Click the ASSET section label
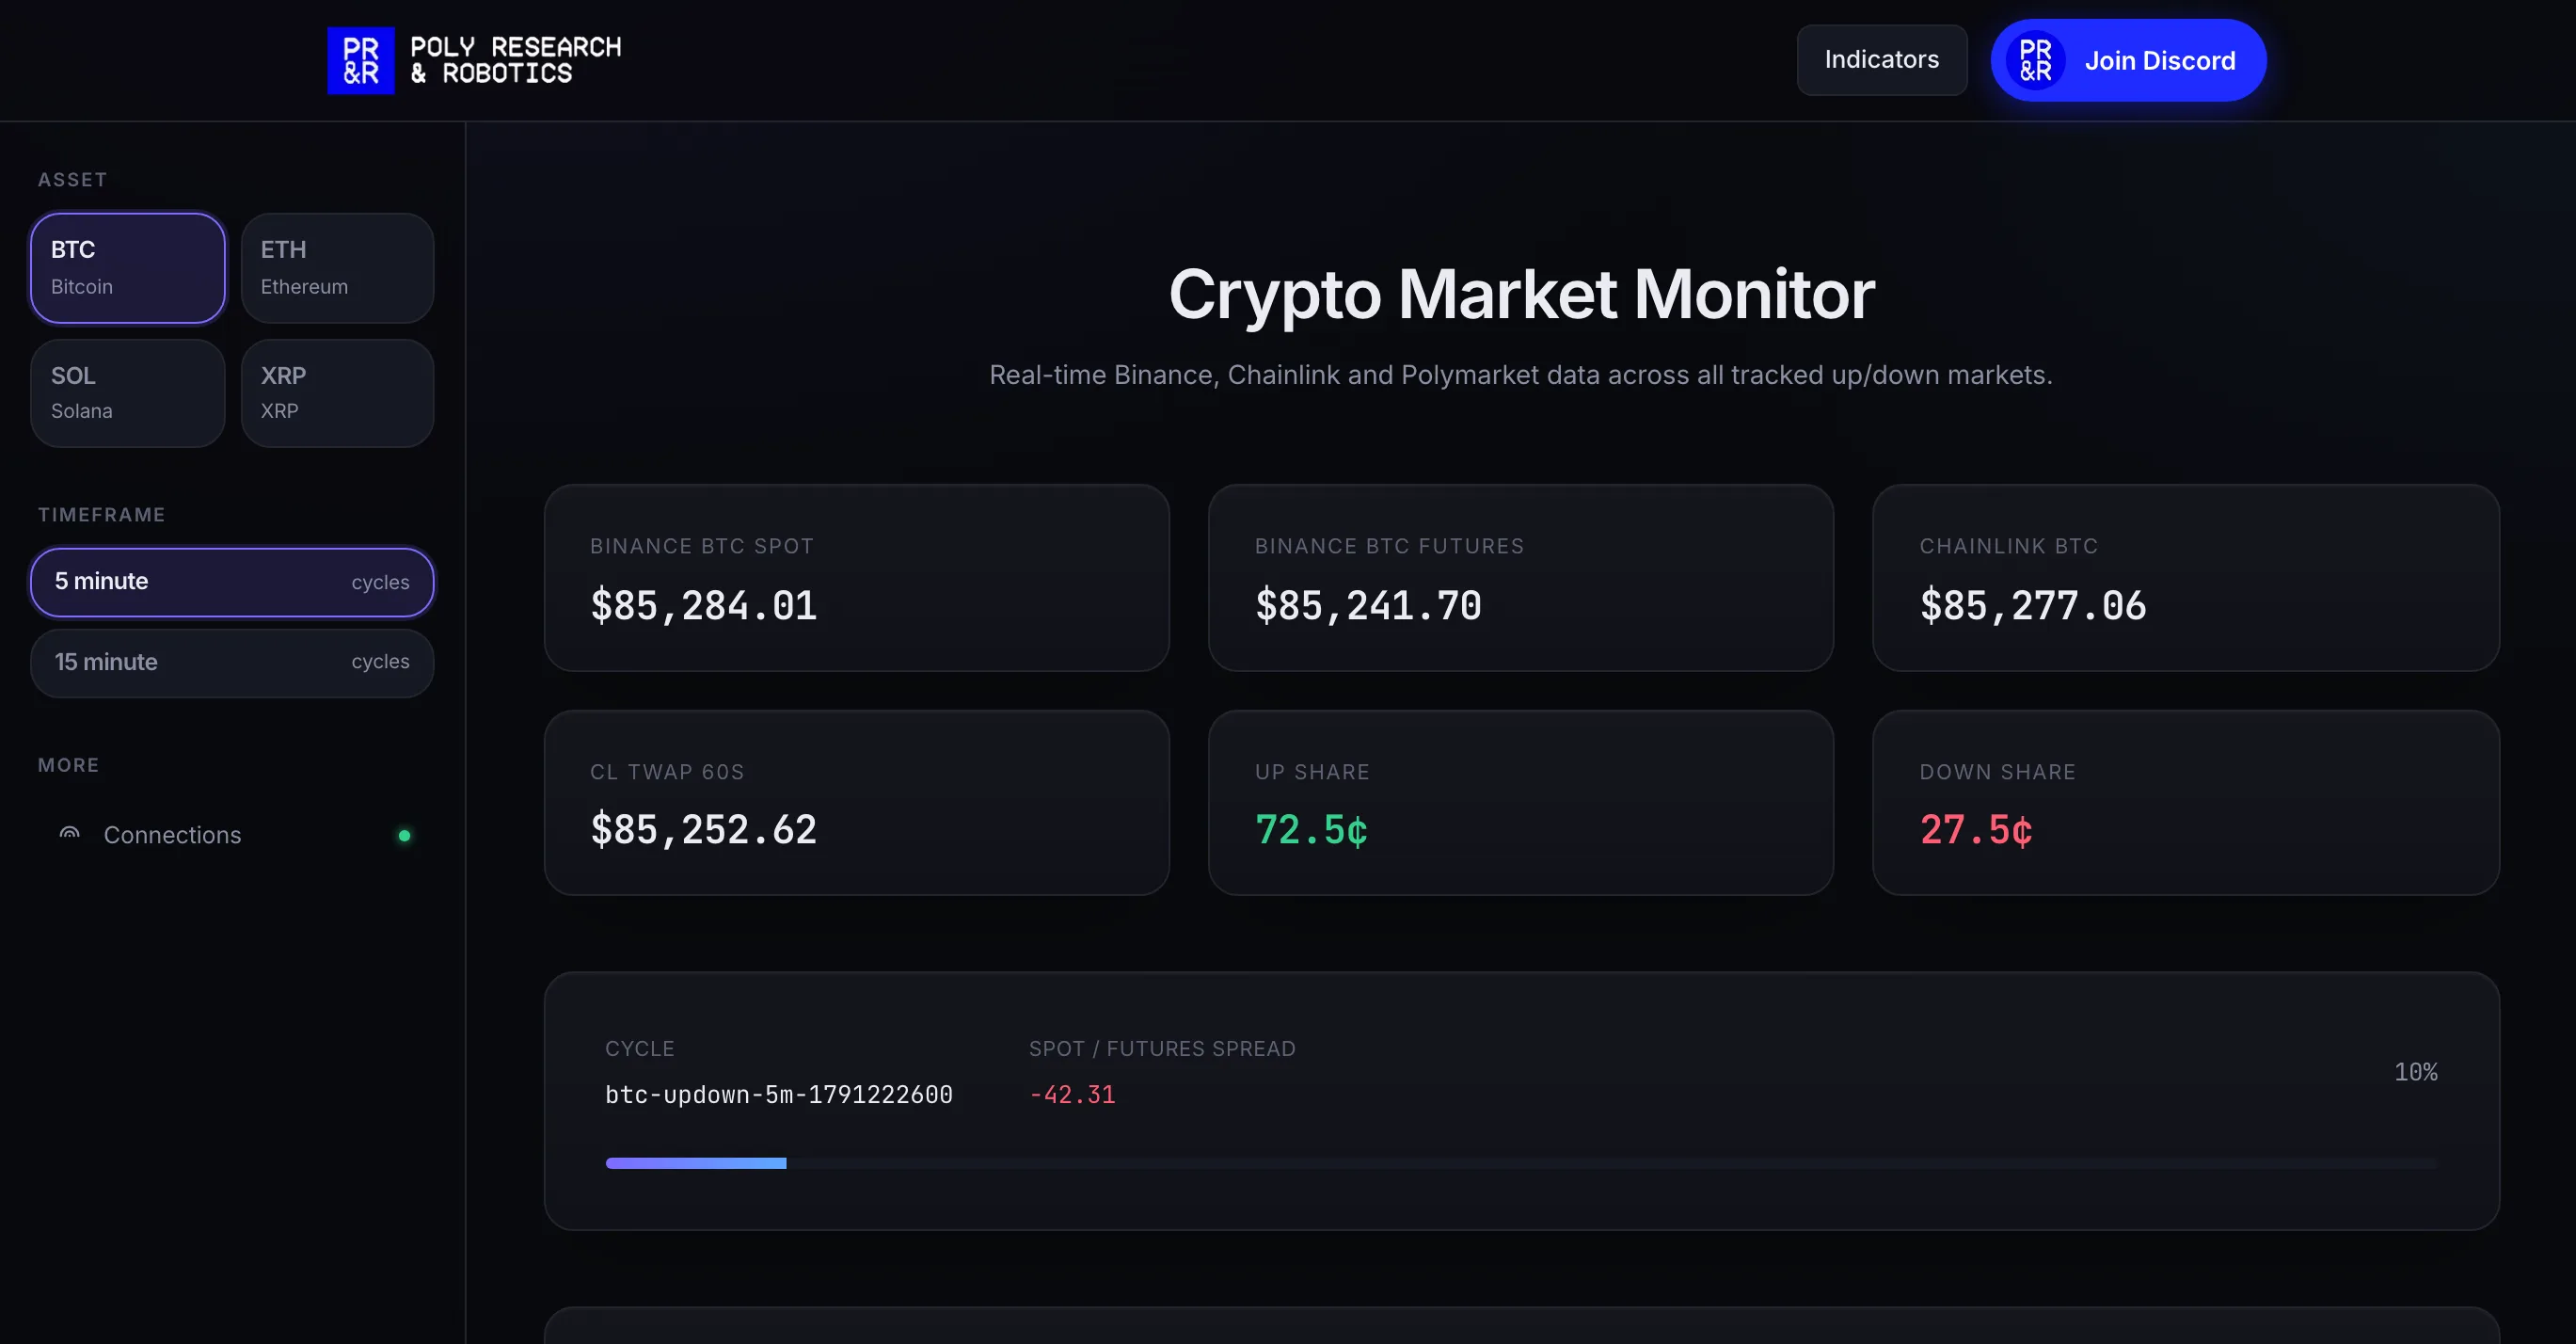Screen dimensions: 2576x1344 72,180
